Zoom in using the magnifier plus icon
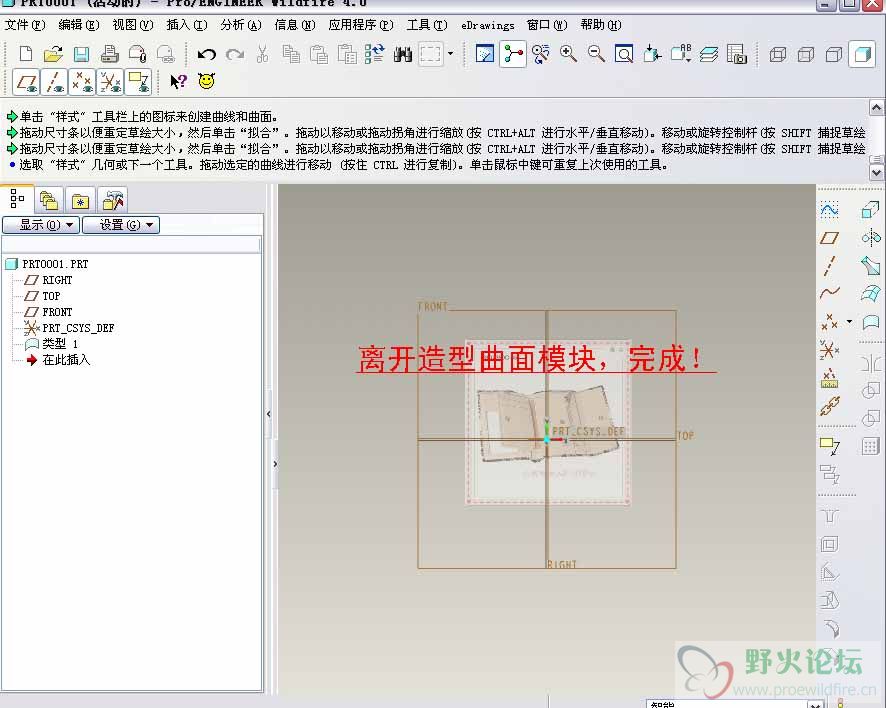Image resolution: width=886 pixels, height=708 pixels. pyautogui.click(x=568, y=54)
